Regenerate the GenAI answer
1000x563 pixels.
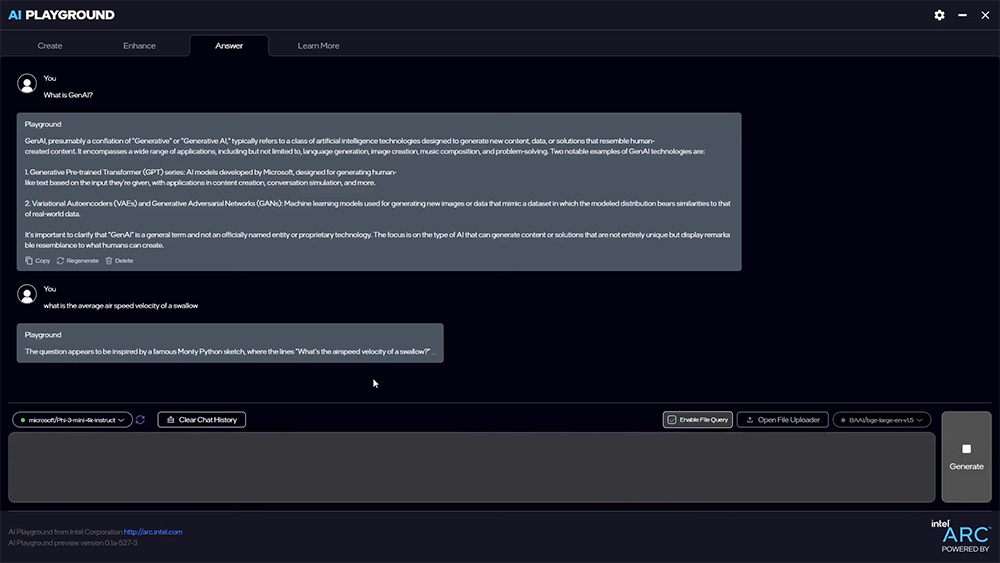[x=78, y=261]
